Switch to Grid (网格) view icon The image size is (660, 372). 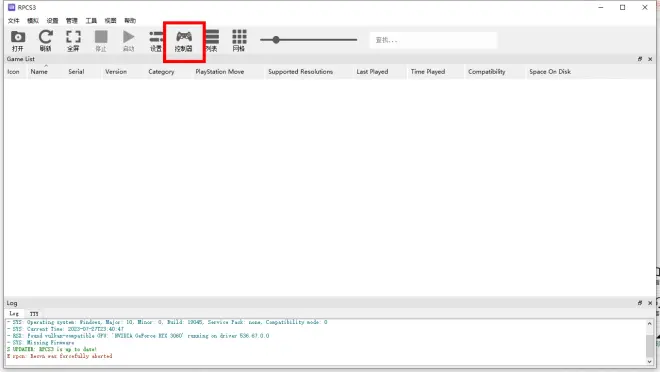point(239,40)
